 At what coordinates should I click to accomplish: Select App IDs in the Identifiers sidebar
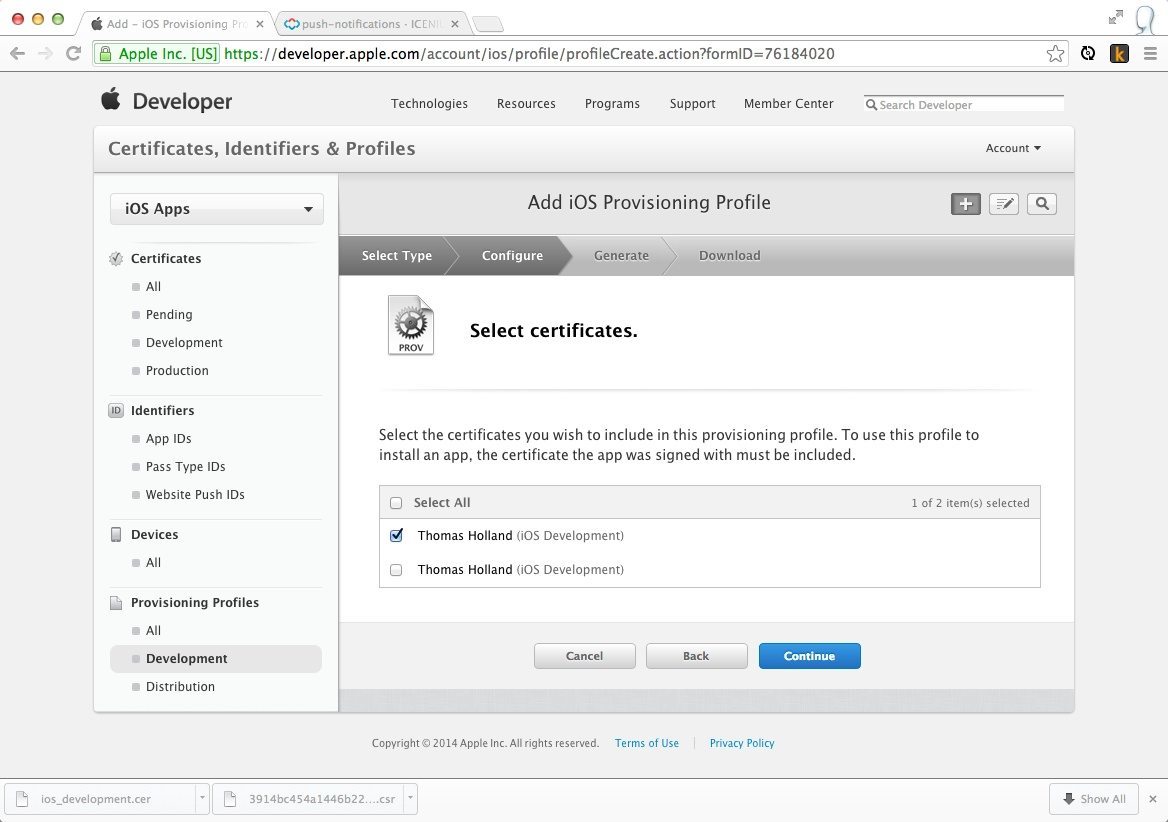(x=168, y=439)
